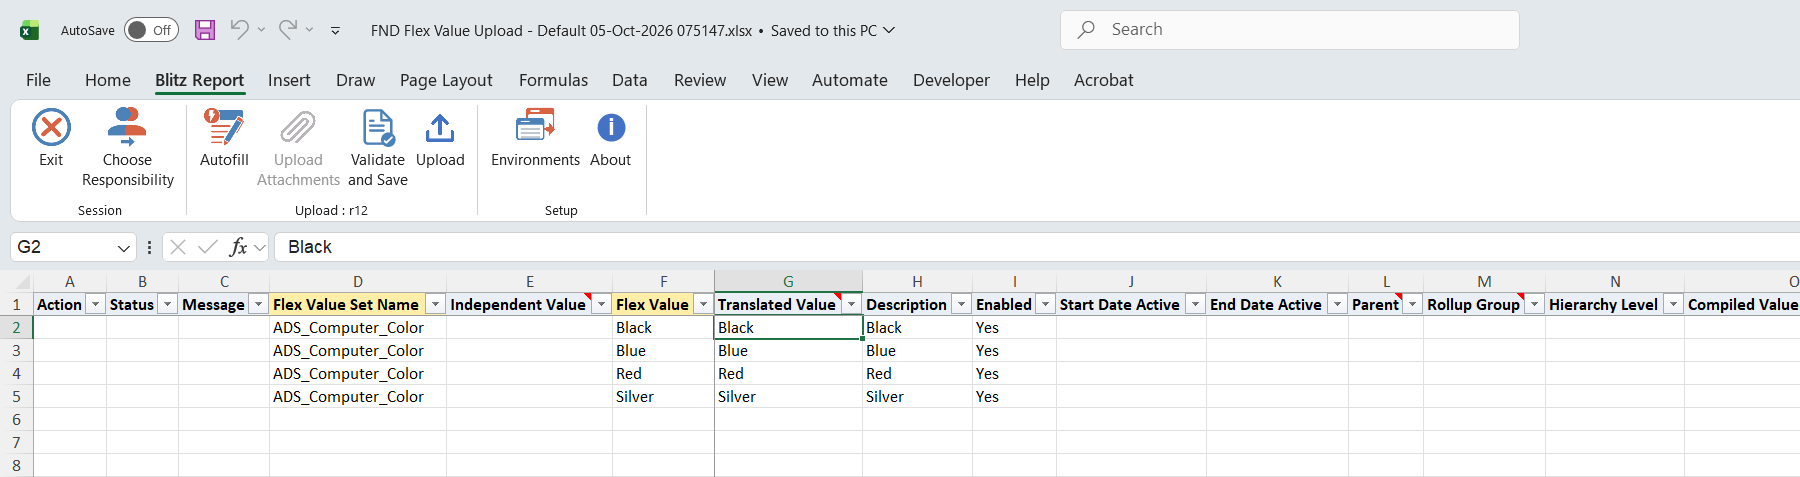Select Translated Value cell Blue
The height and width of the screenshot is (477, 1800).
coord(788,351)
